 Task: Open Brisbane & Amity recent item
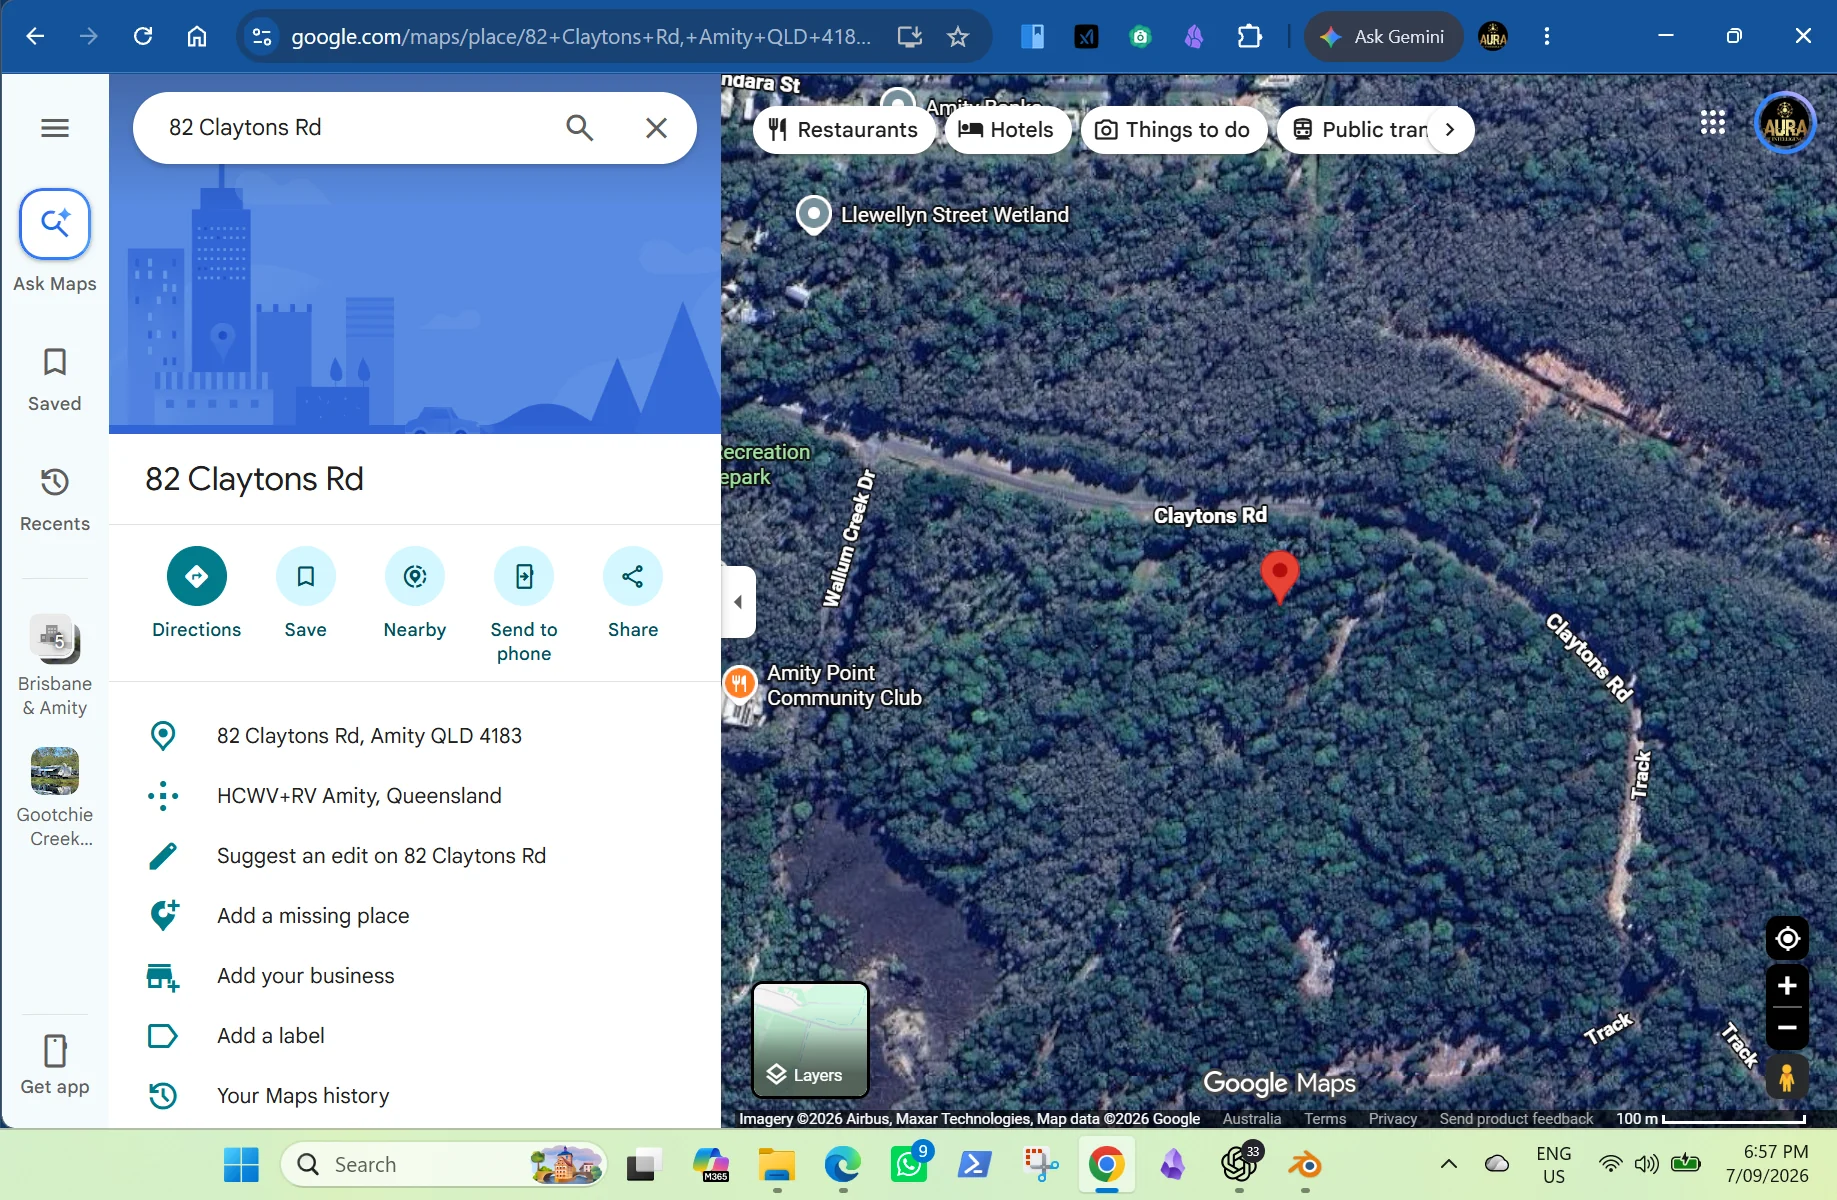pos(55,666)
